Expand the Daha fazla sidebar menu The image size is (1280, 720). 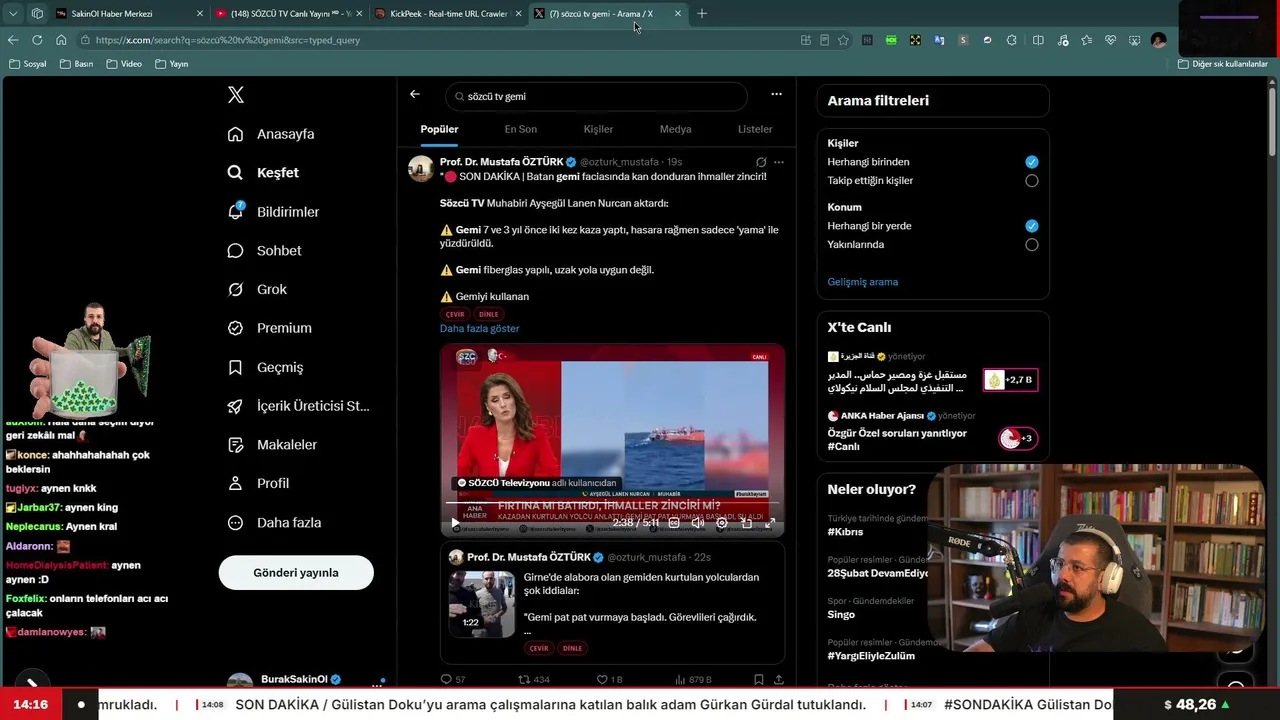pyautogui.click(x=276, y=522)
